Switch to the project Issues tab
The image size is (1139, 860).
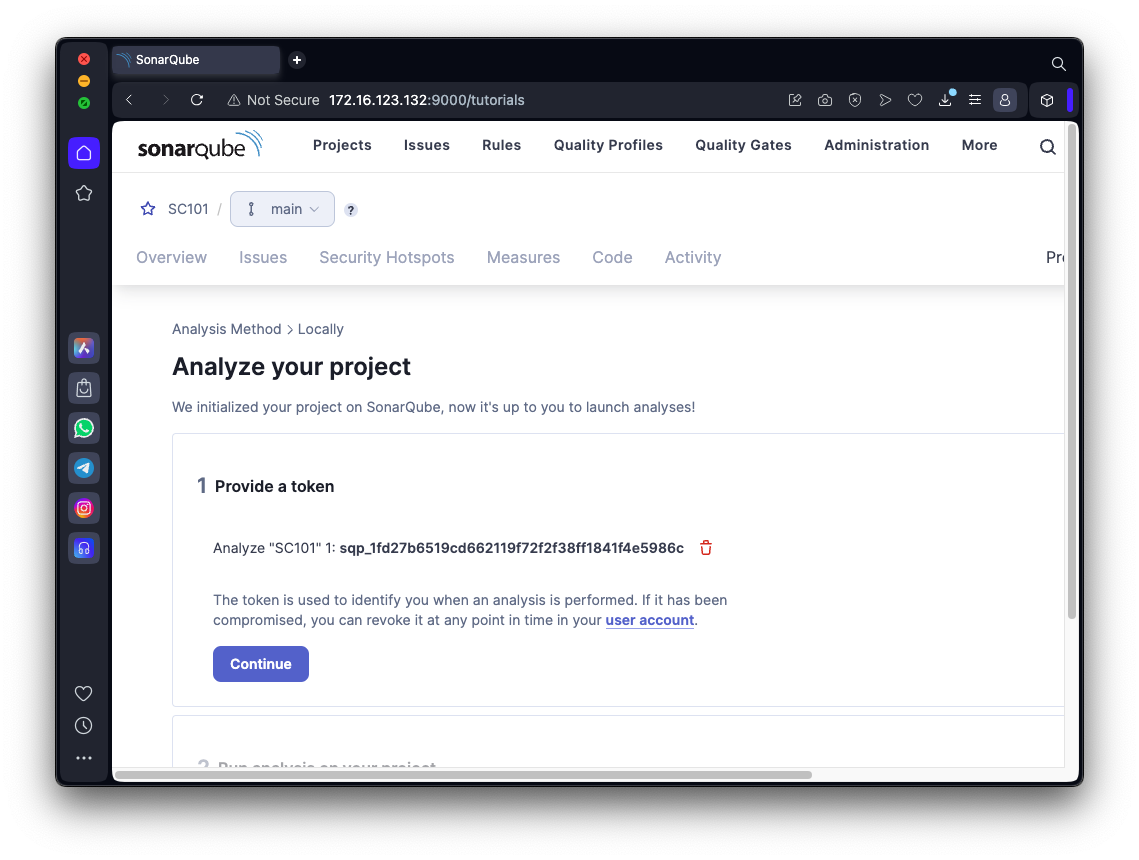point(263,257)
